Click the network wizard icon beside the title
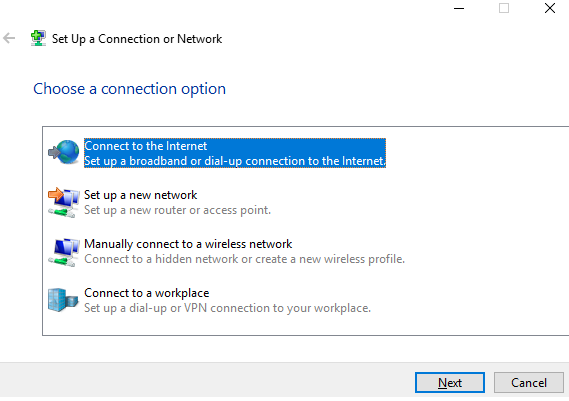The height and width of the screenshot is (401, 569). pos(38,38)
